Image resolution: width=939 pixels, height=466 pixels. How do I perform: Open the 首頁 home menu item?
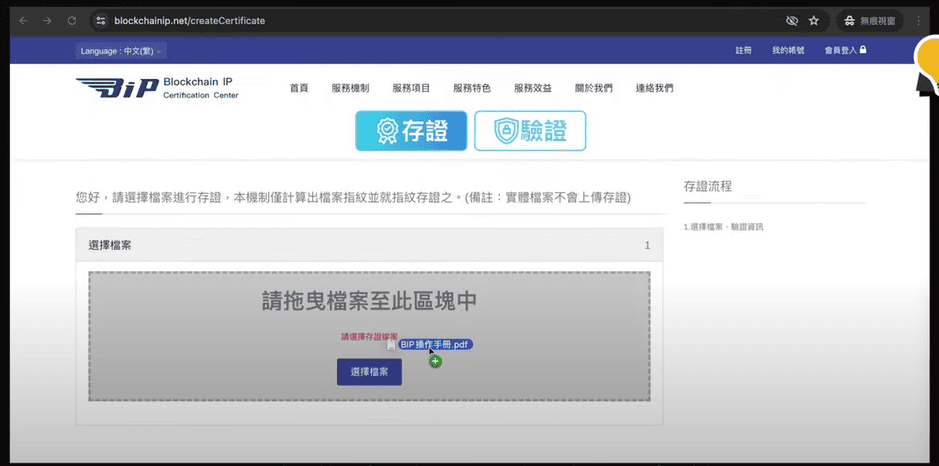coord(299,88)
